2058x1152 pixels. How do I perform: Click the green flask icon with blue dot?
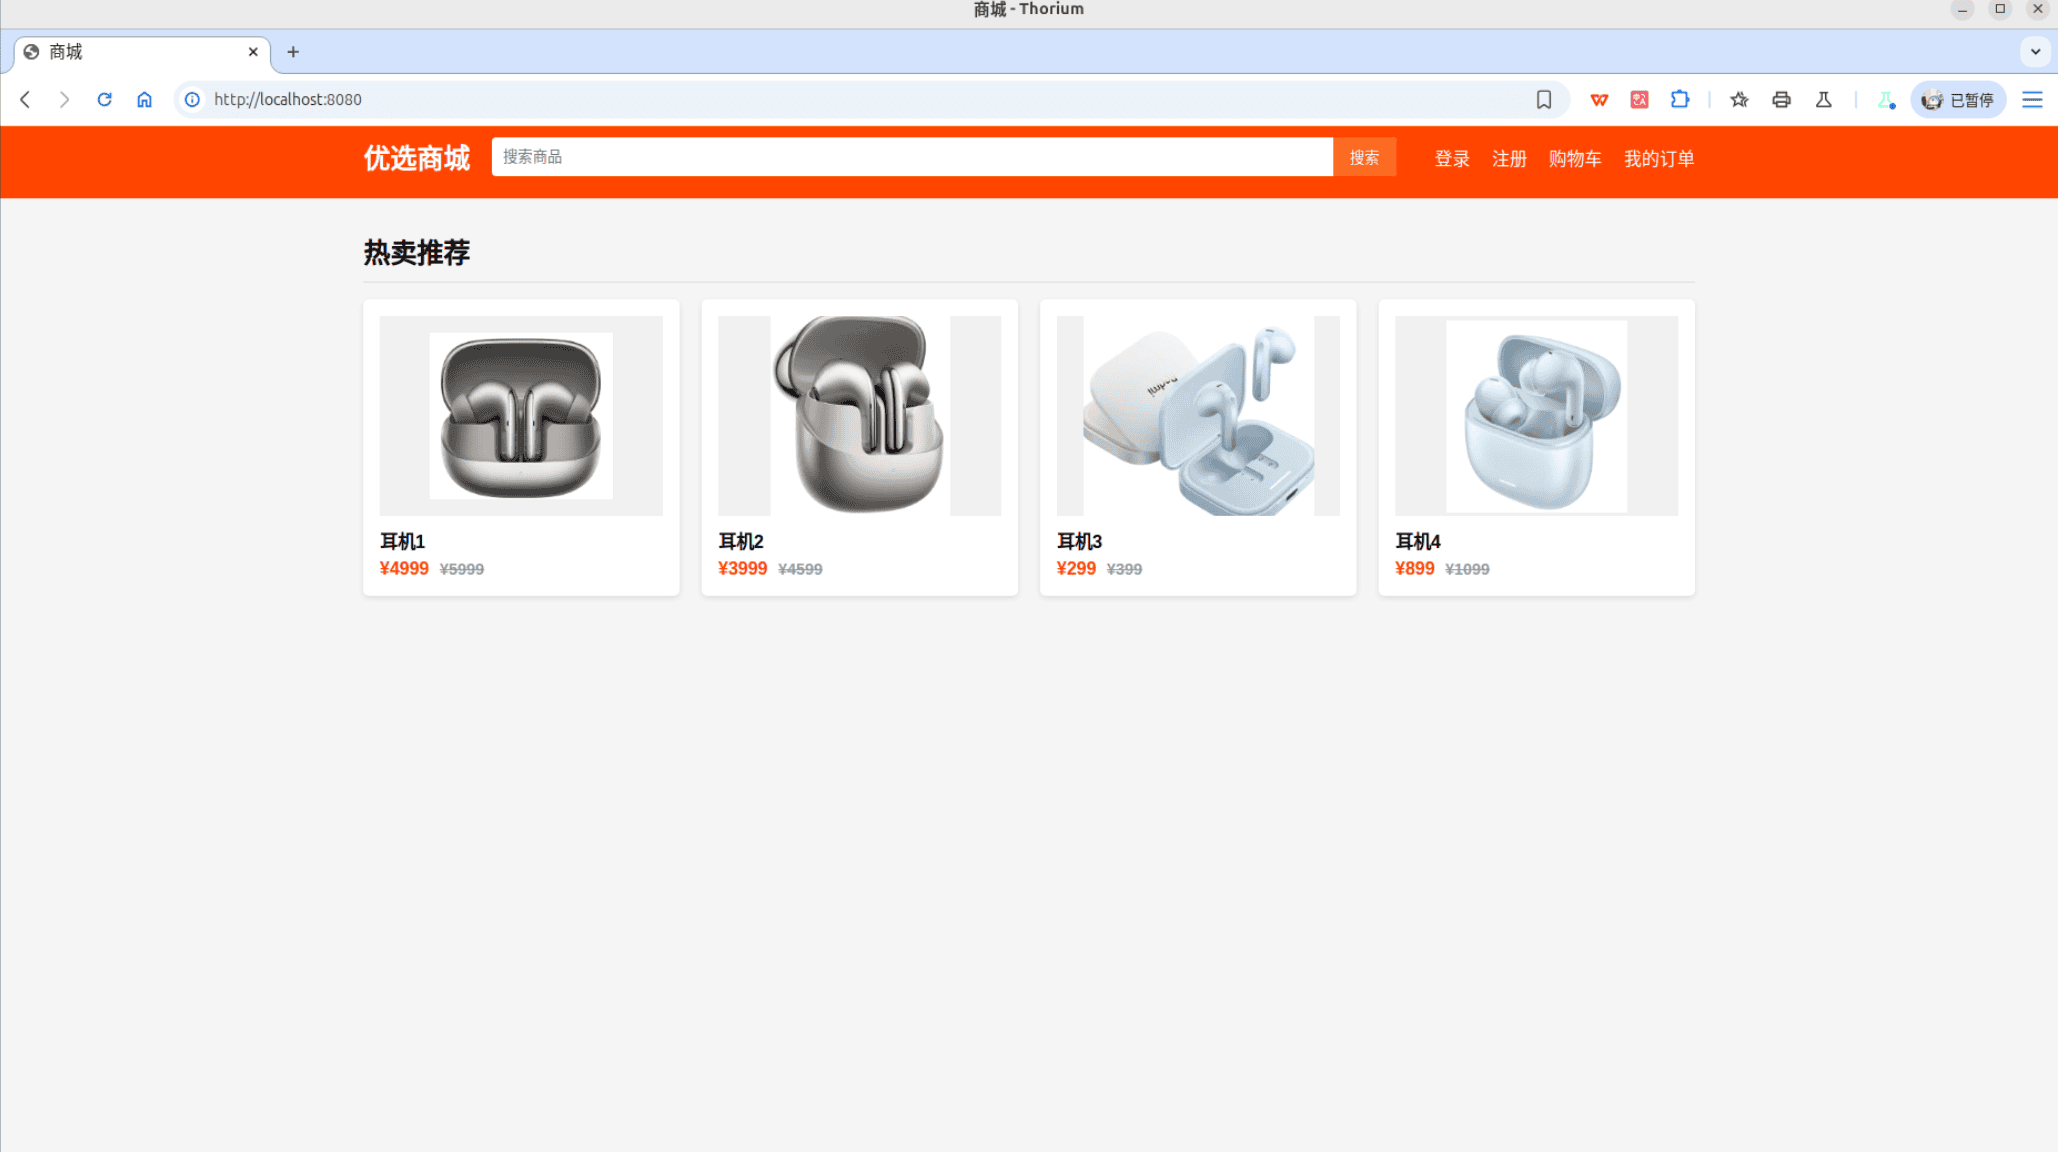(x=1886, y=99)
